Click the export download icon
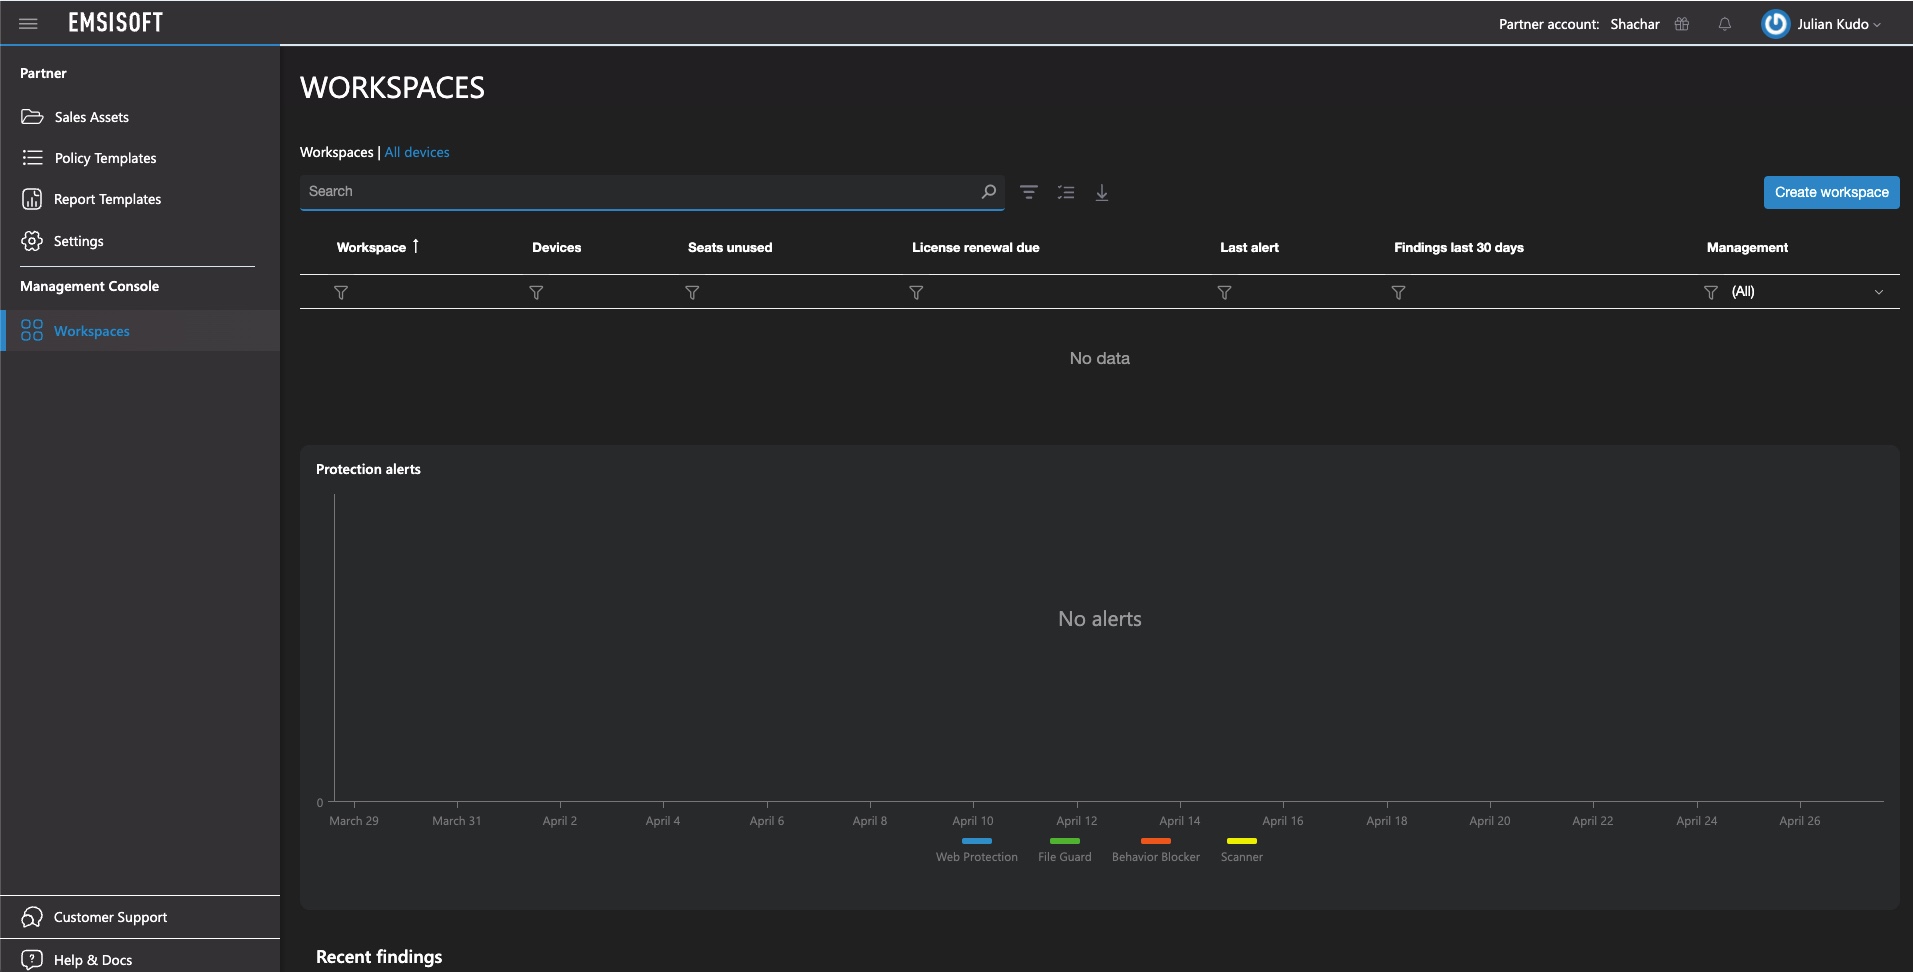1913x972 pixels. [x=1102, y=193]
